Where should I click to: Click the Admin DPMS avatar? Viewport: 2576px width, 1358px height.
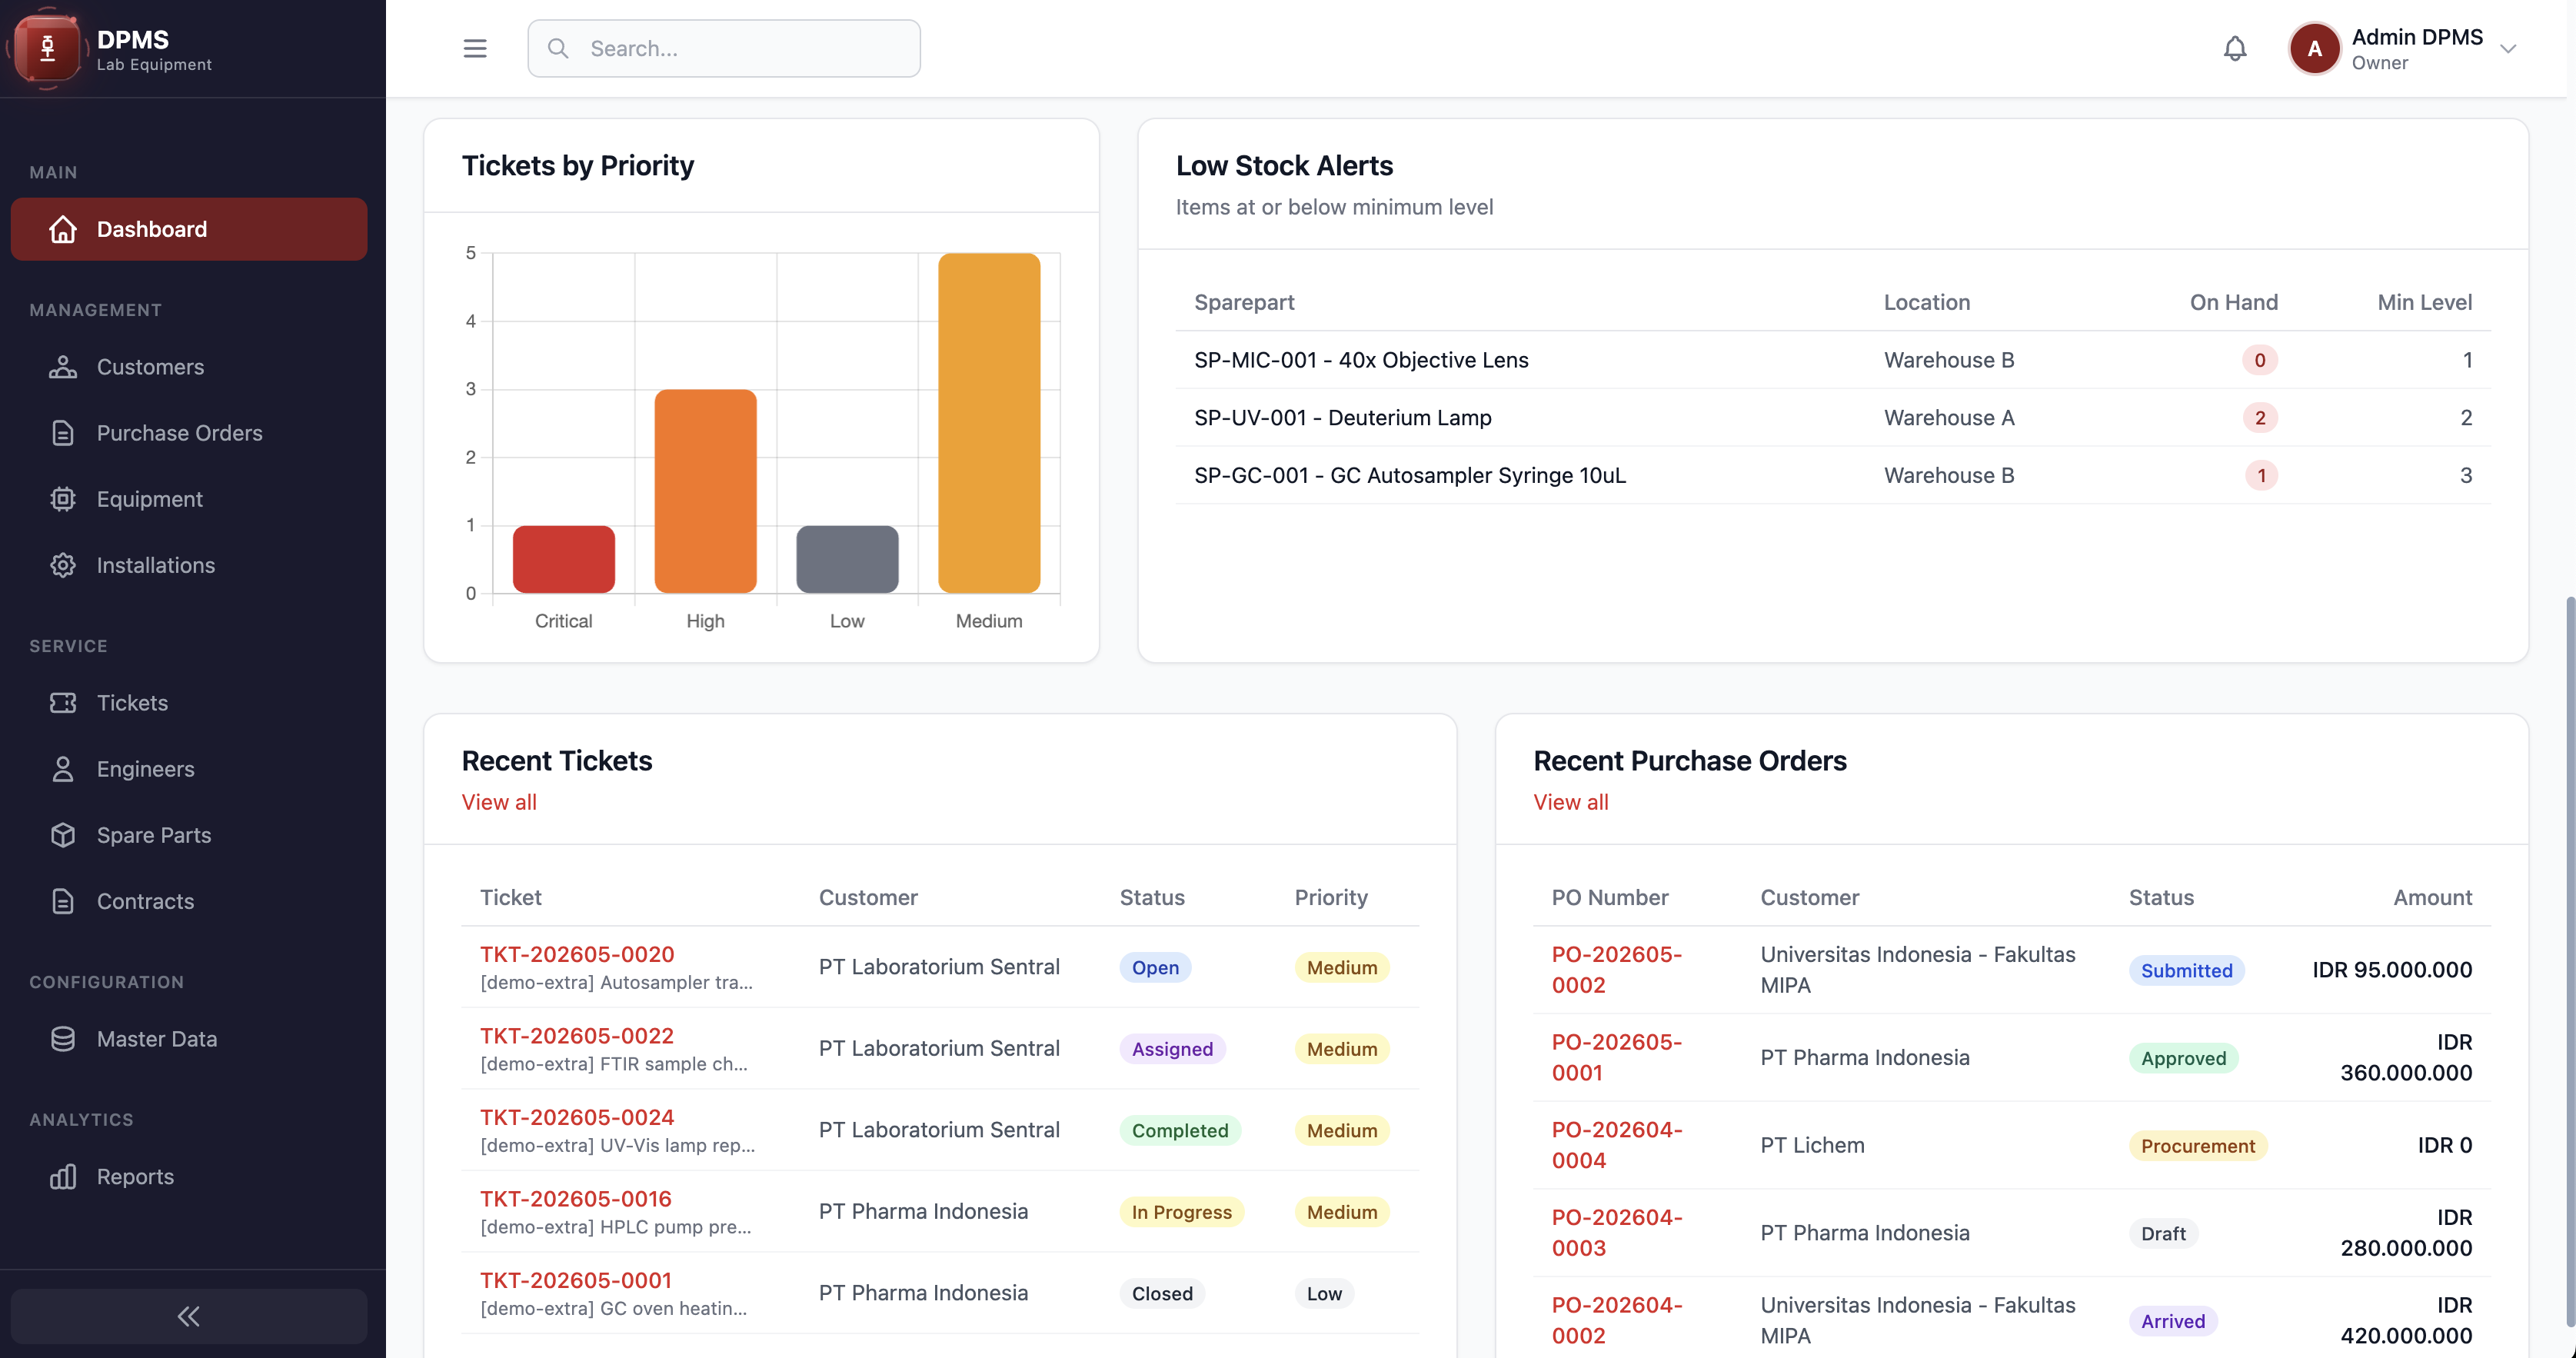click(2314, 48)
